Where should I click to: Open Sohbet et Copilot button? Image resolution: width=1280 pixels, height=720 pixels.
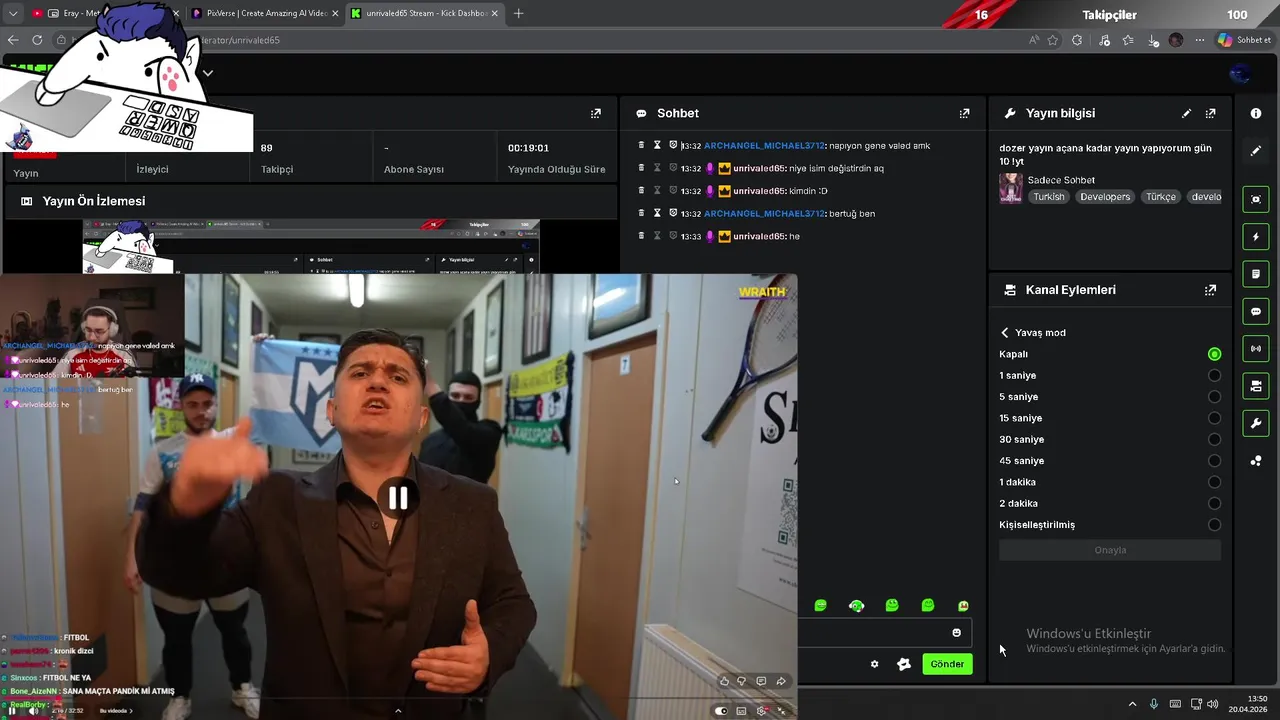(1244, 40)
